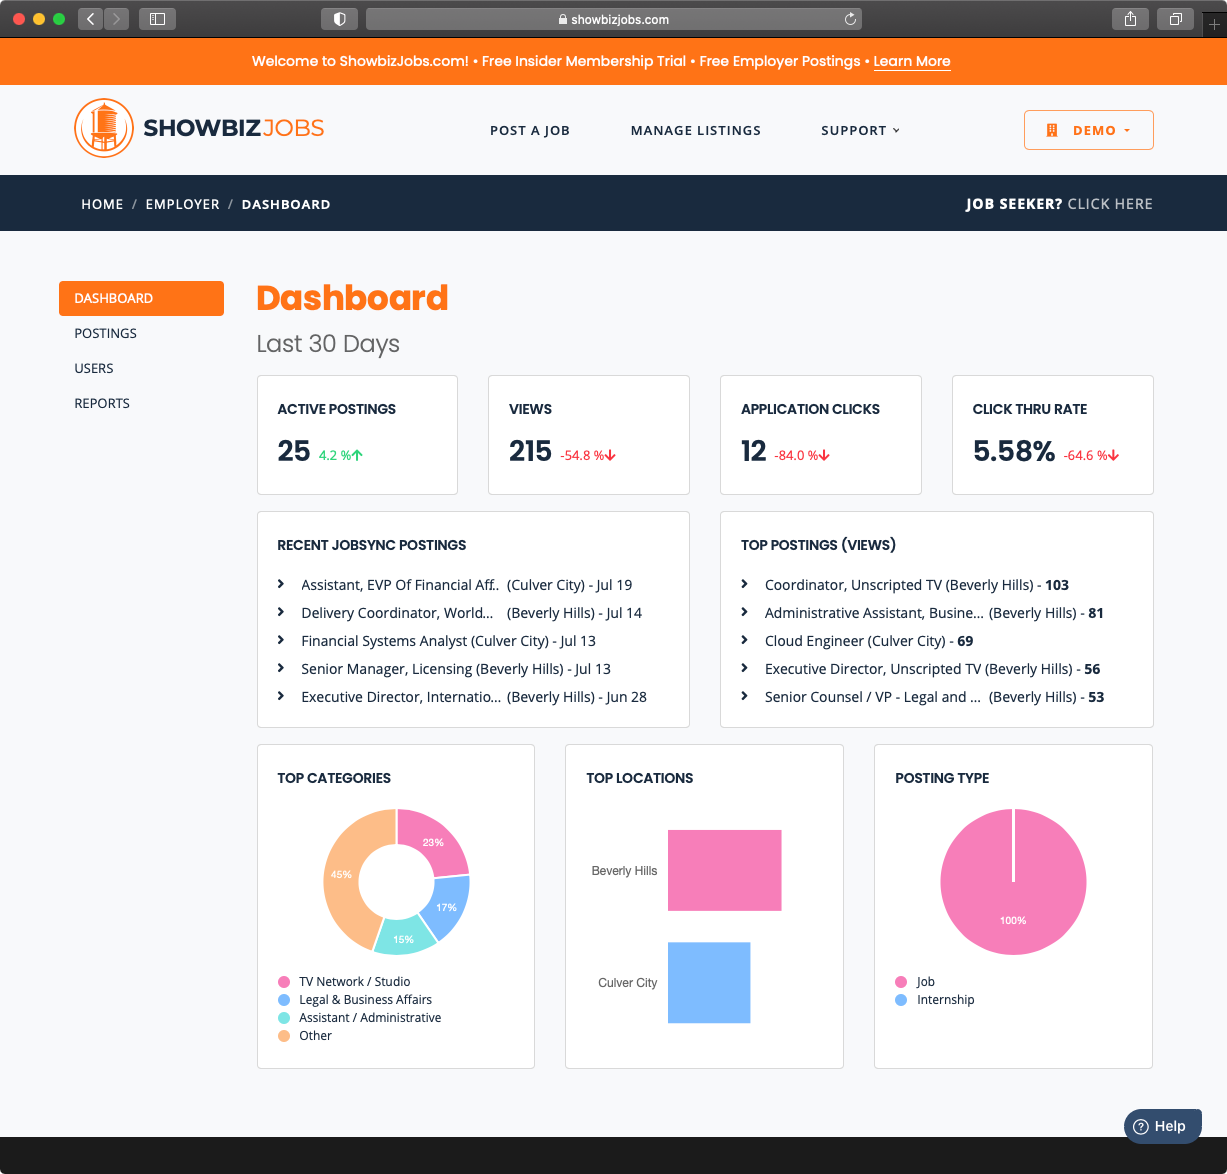1227x1174 pixels.
Task: Open Postings in the left sidebar
Action: (106, 333)
